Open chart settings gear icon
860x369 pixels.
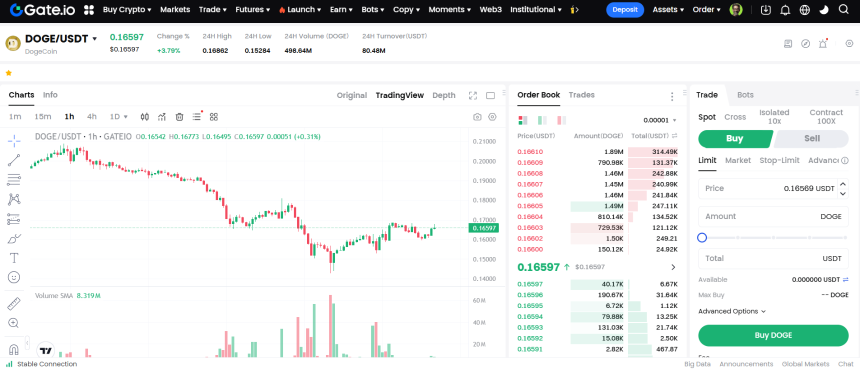point(493,117)
